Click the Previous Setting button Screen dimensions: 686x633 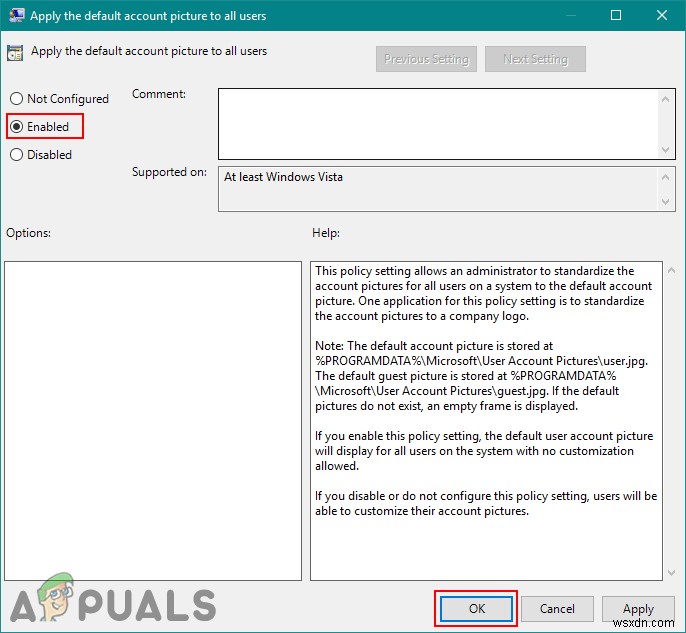pos(426,59)
